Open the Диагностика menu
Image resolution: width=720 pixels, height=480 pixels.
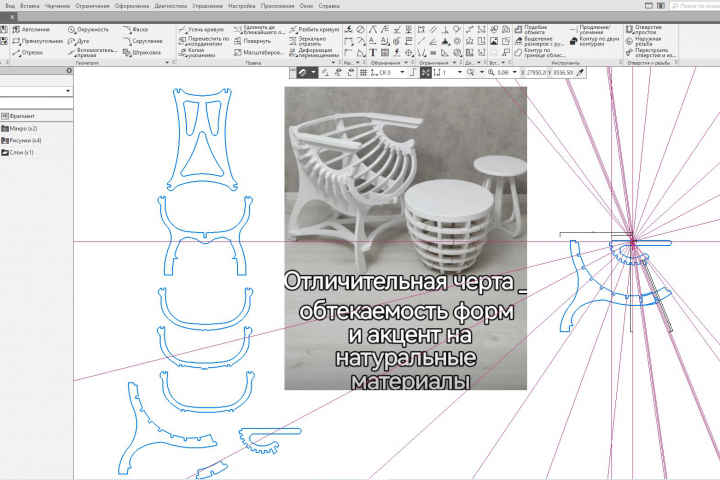tap(171, 6)
